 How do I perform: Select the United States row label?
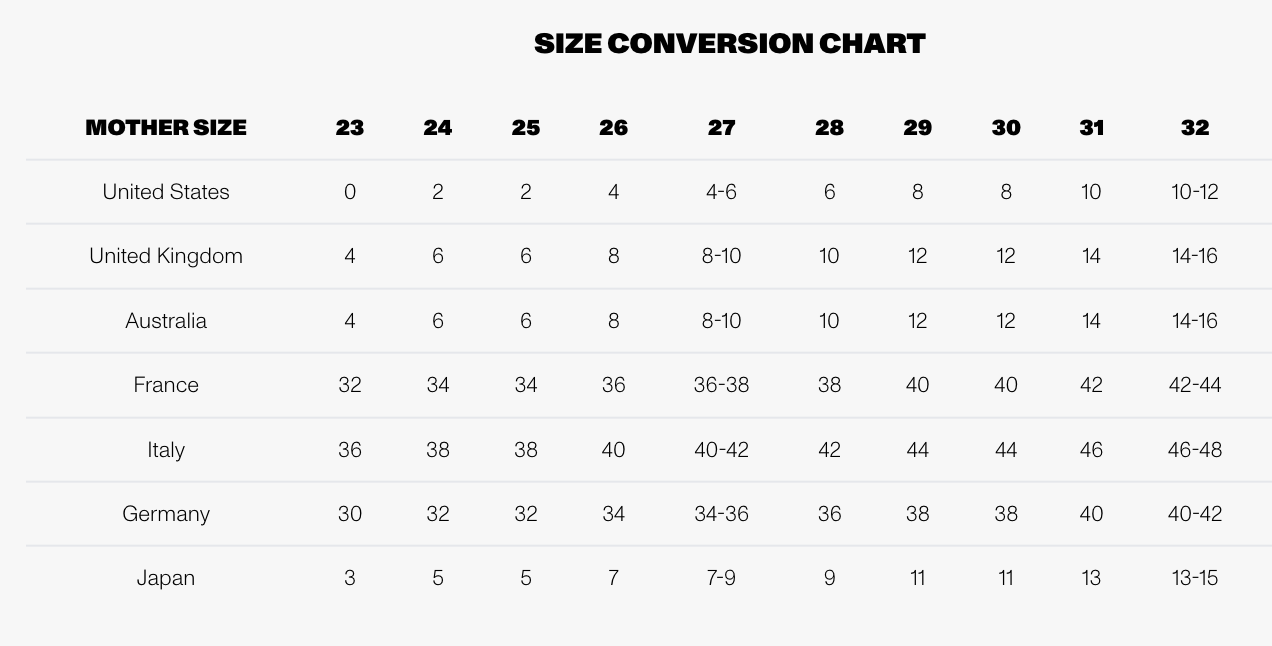tap(166, 192)
